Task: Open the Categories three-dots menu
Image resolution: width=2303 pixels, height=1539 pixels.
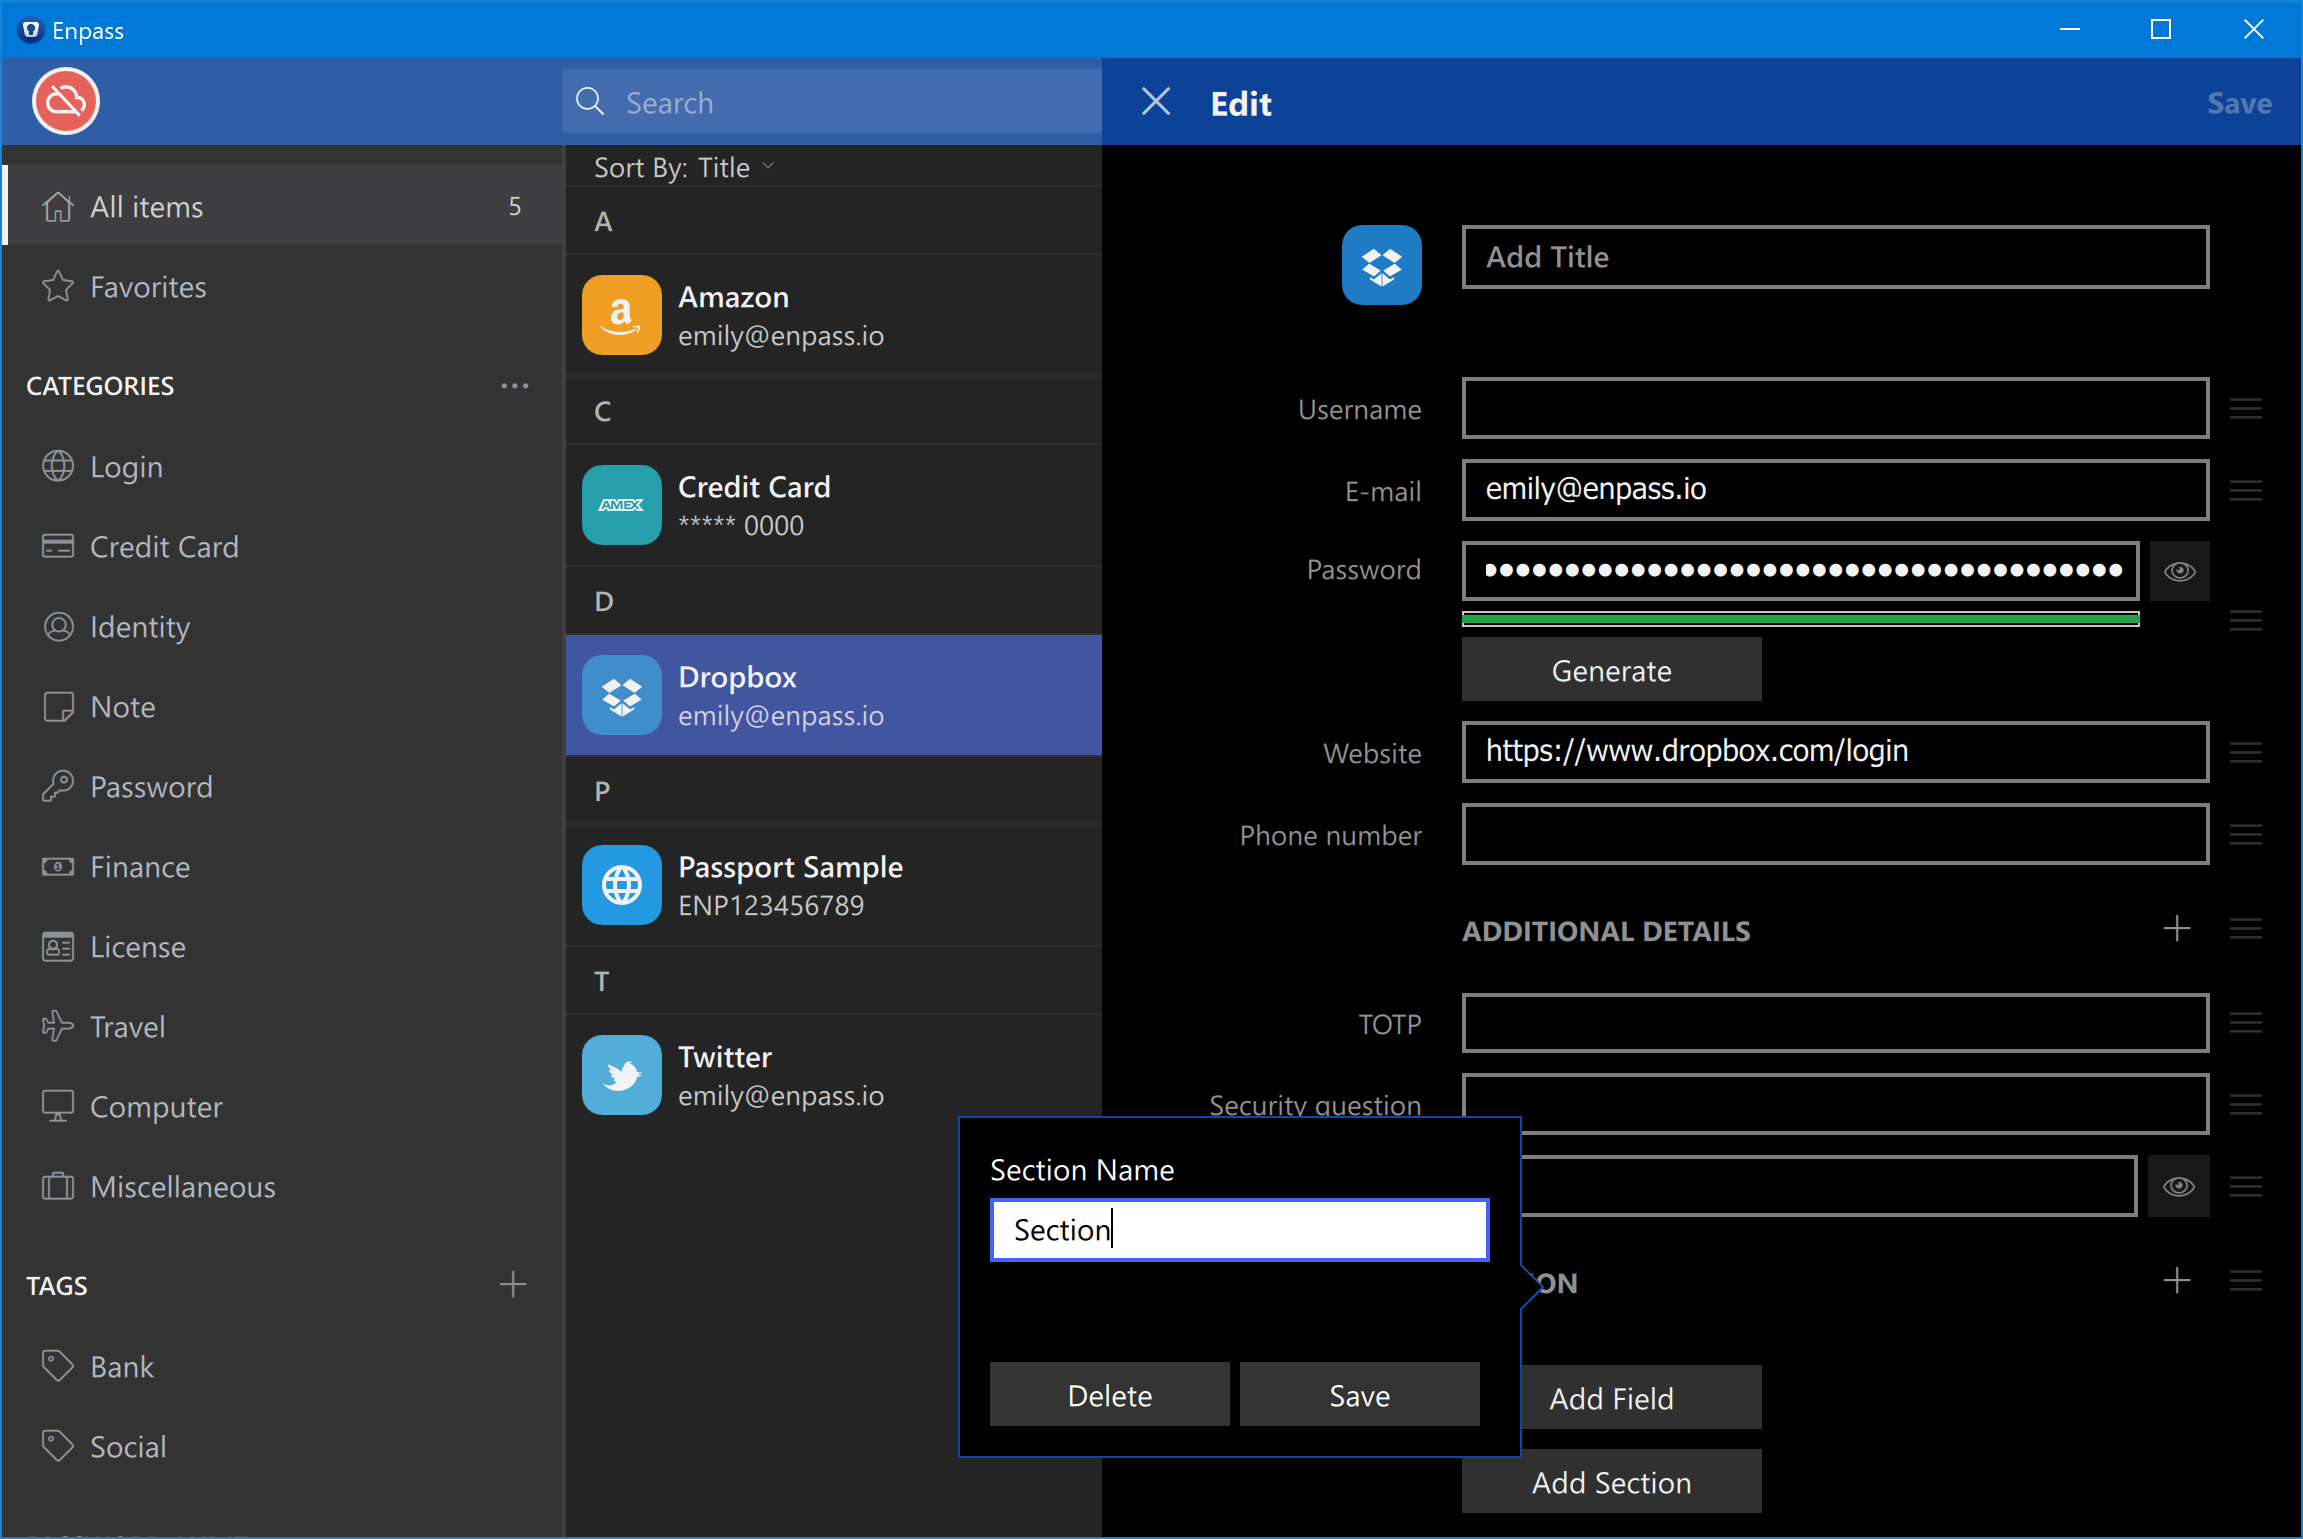Action: coord(514,386)
